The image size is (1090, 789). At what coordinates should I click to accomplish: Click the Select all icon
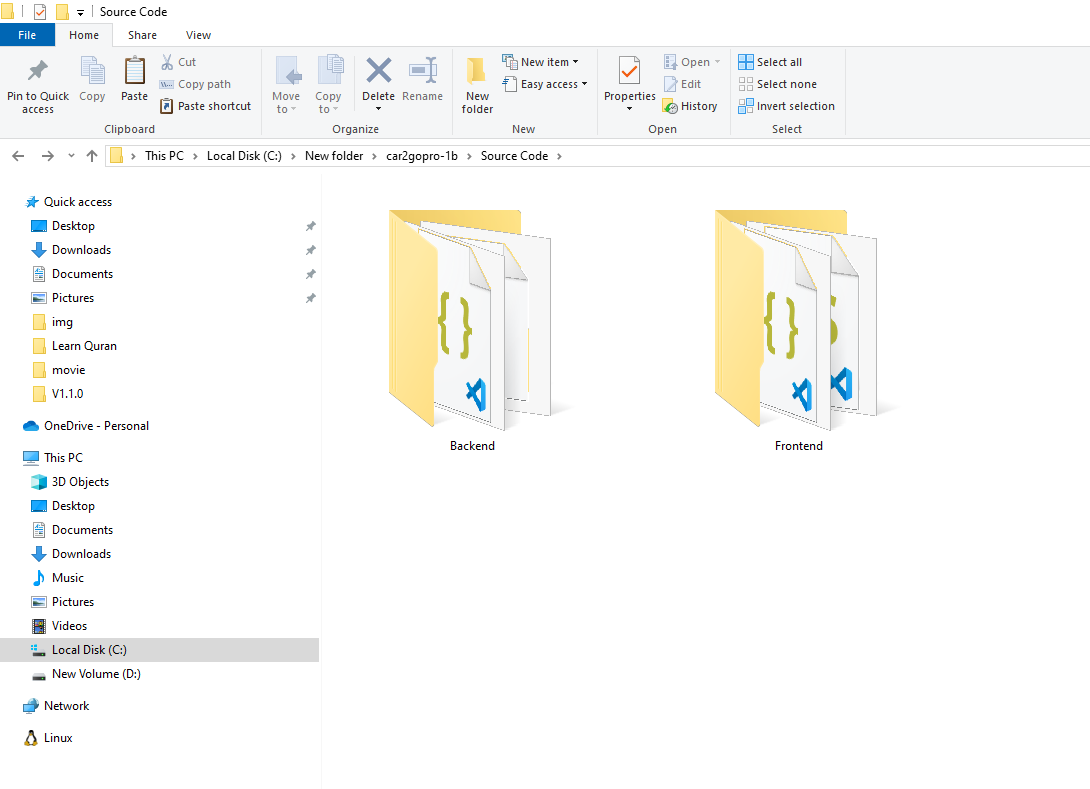(746, 62)
